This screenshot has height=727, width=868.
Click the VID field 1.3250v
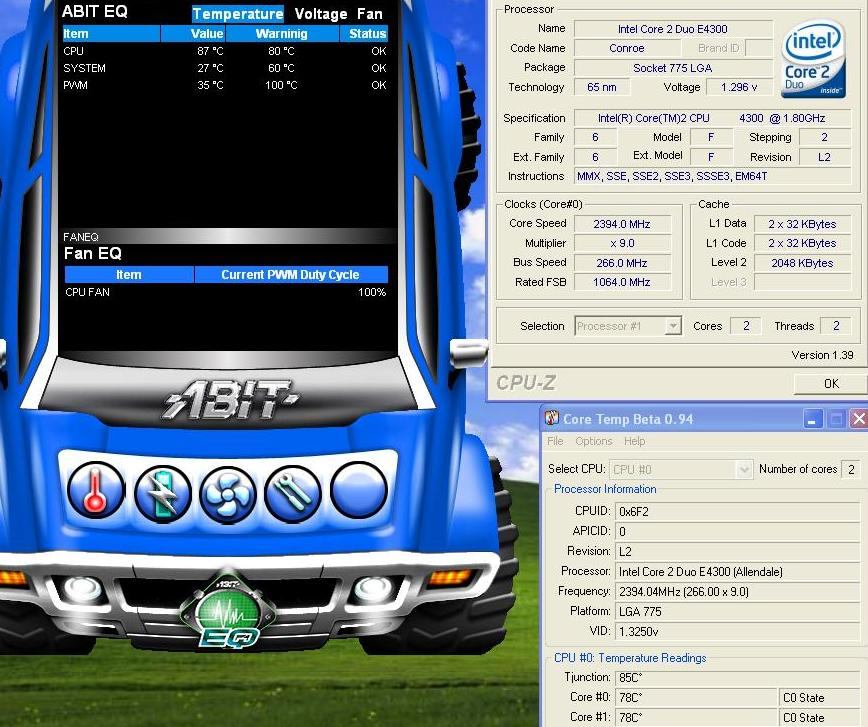tap(736, 631)
